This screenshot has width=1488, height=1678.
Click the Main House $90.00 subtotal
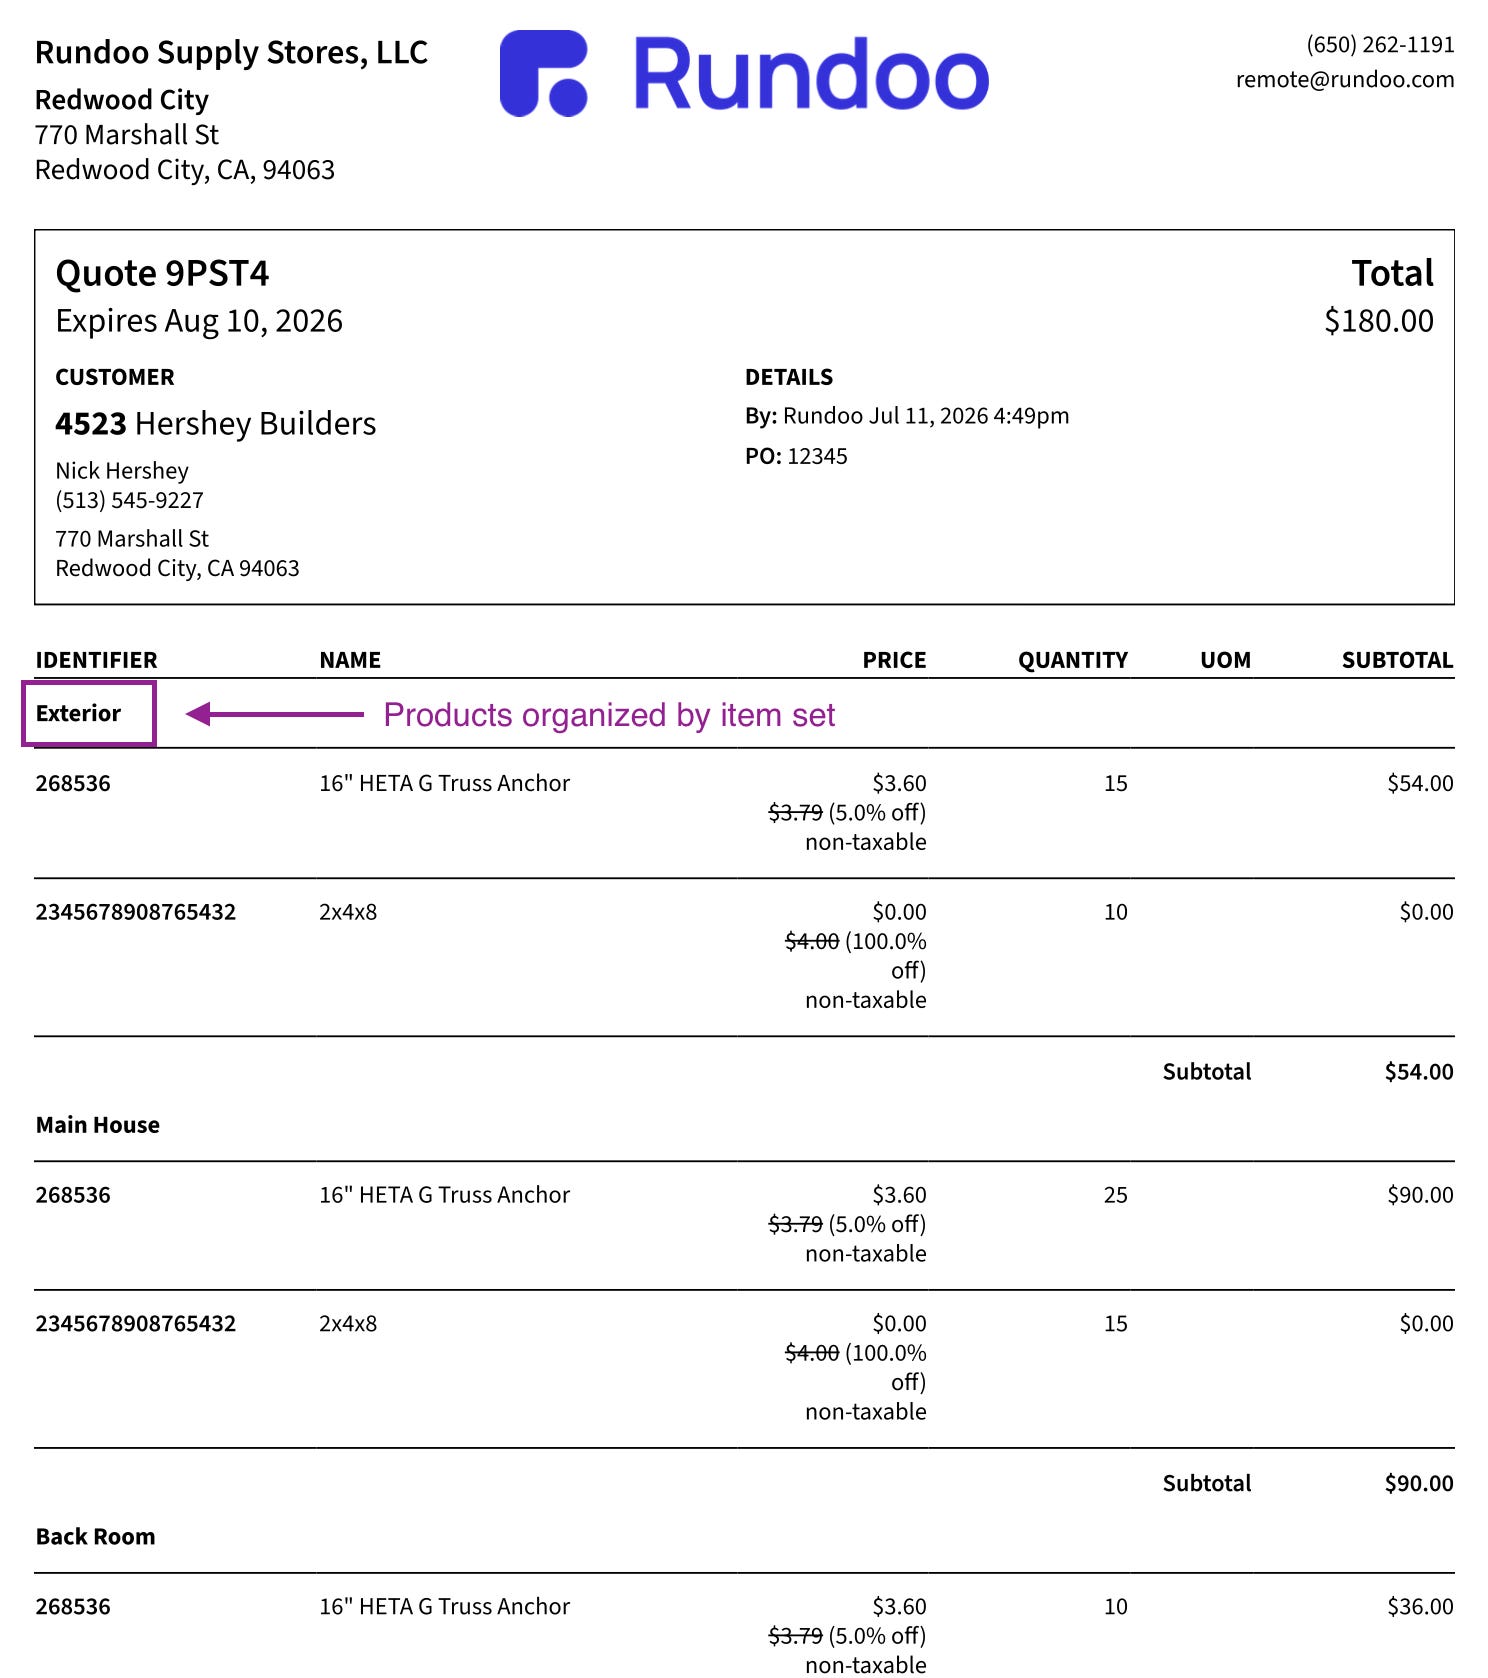click(1419, 1484)
